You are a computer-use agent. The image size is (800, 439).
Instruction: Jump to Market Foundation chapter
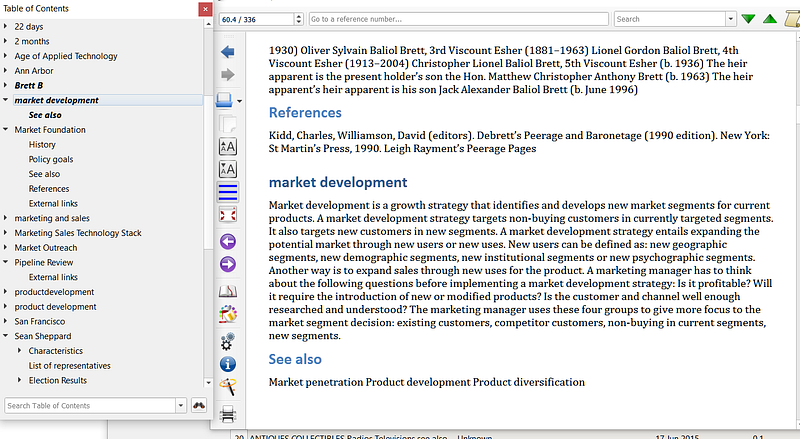50,130
